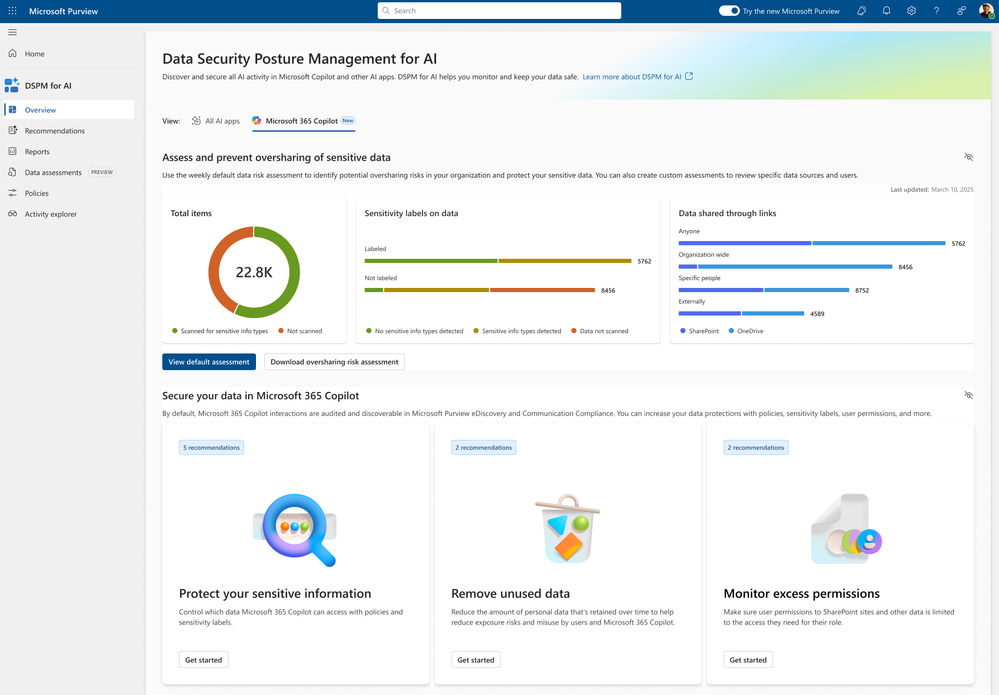
Task: Click the search magnifier icon
Action: click(385, 11)
